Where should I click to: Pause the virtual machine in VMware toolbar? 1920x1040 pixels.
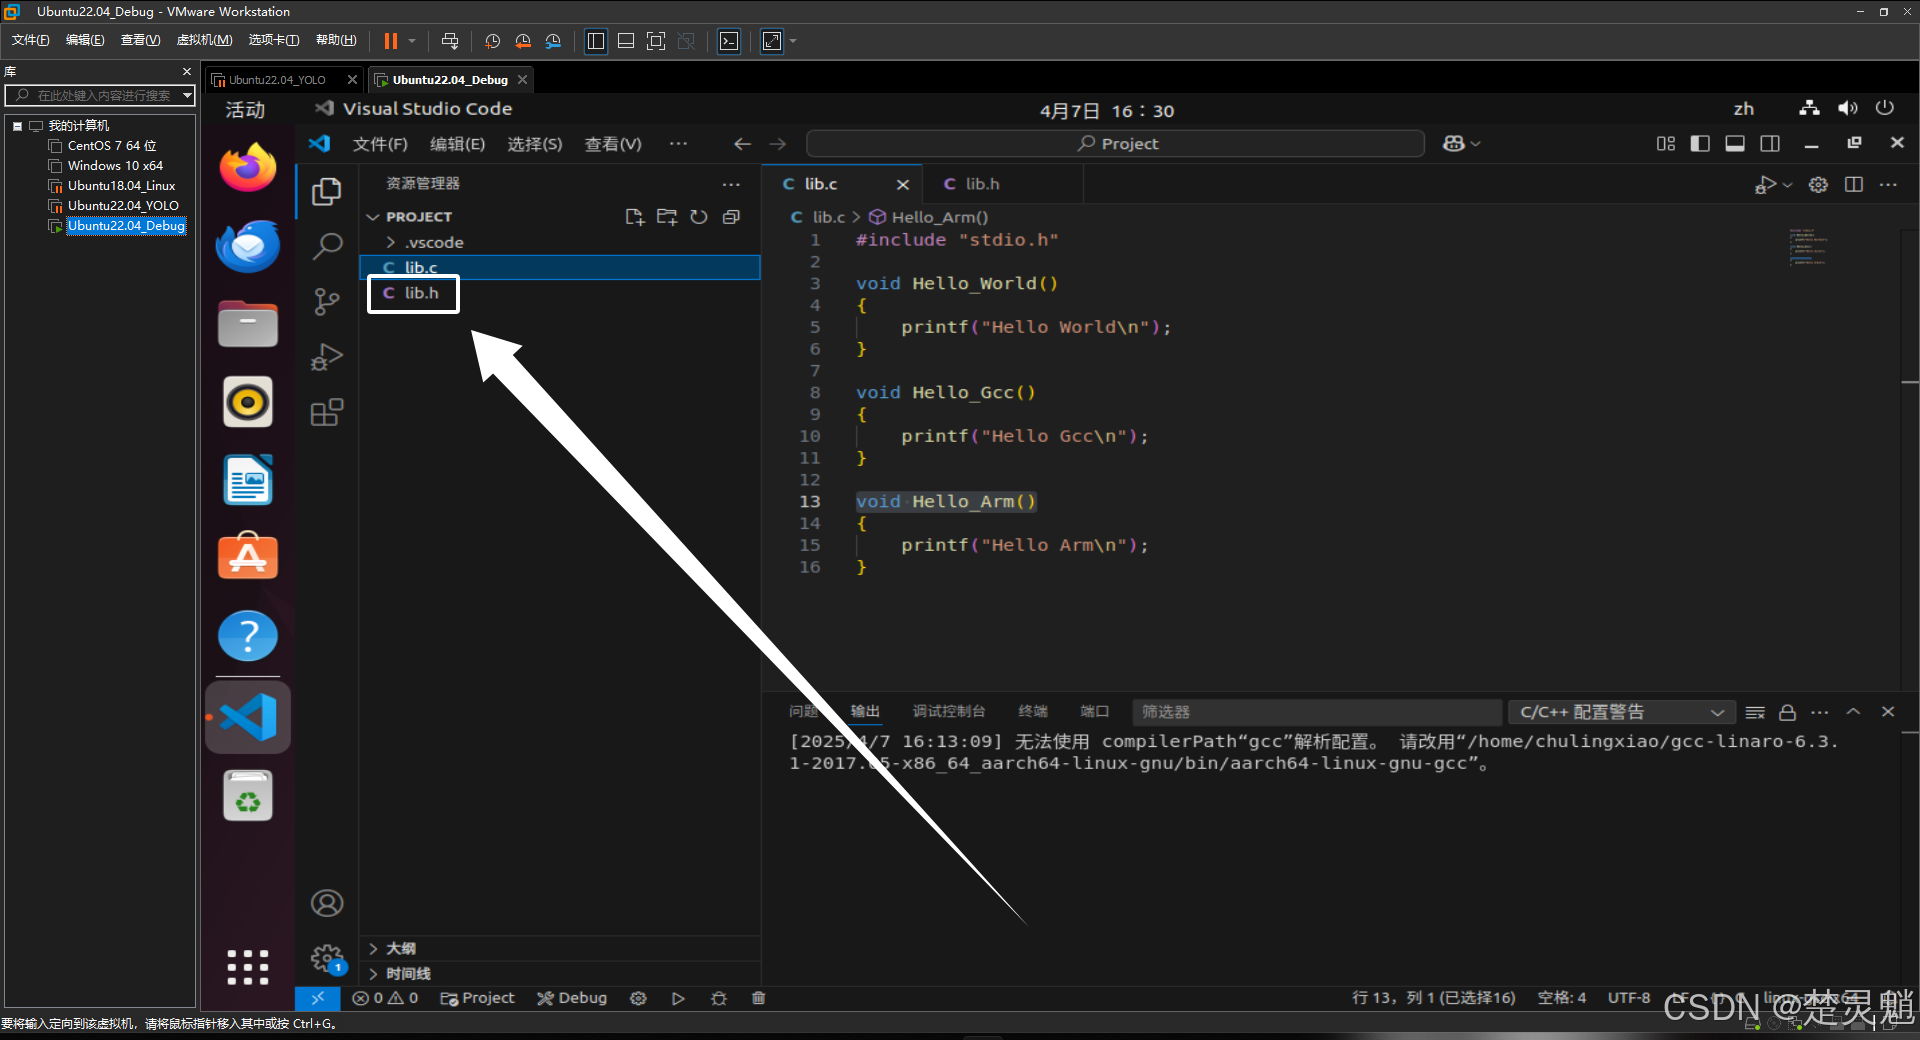tap(390, 41)
